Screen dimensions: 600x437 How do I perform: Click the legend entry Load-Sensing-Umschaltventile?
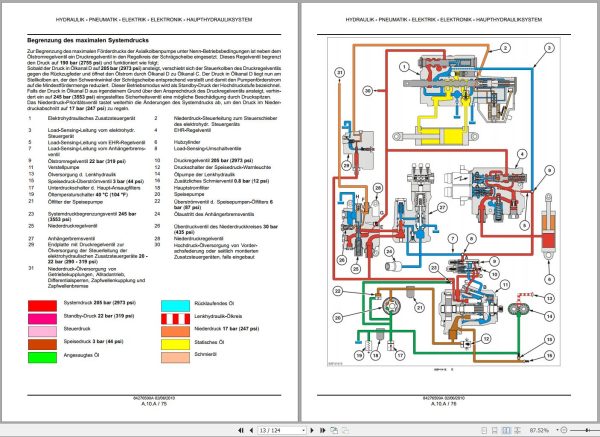(x=207, y=148)
